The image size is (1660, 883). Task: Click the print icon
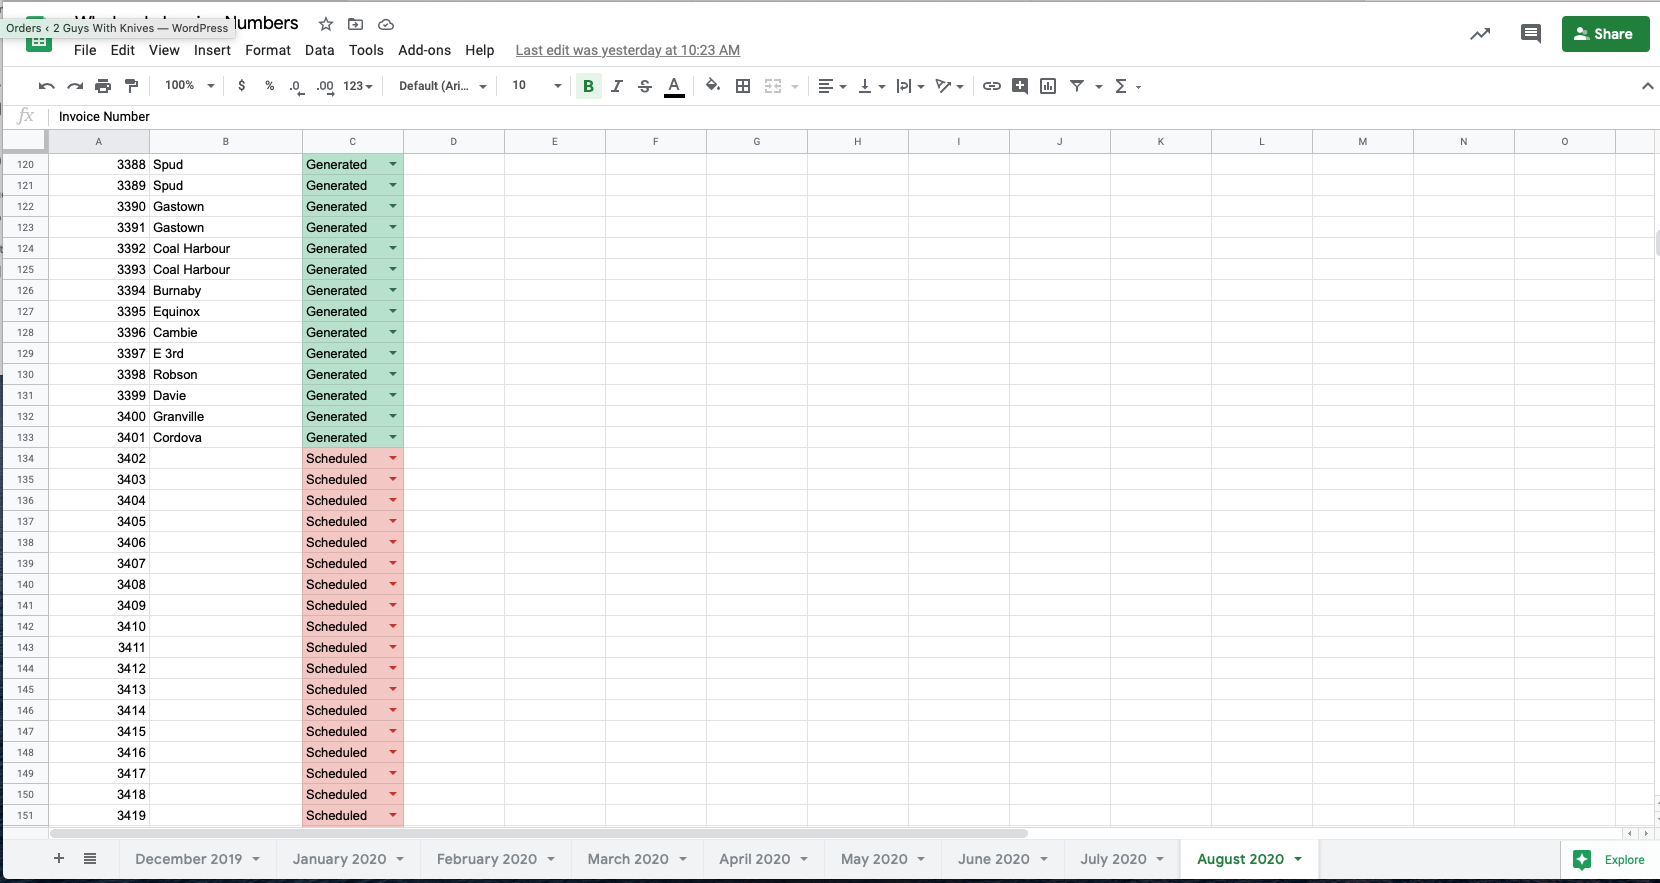(103, 86)
